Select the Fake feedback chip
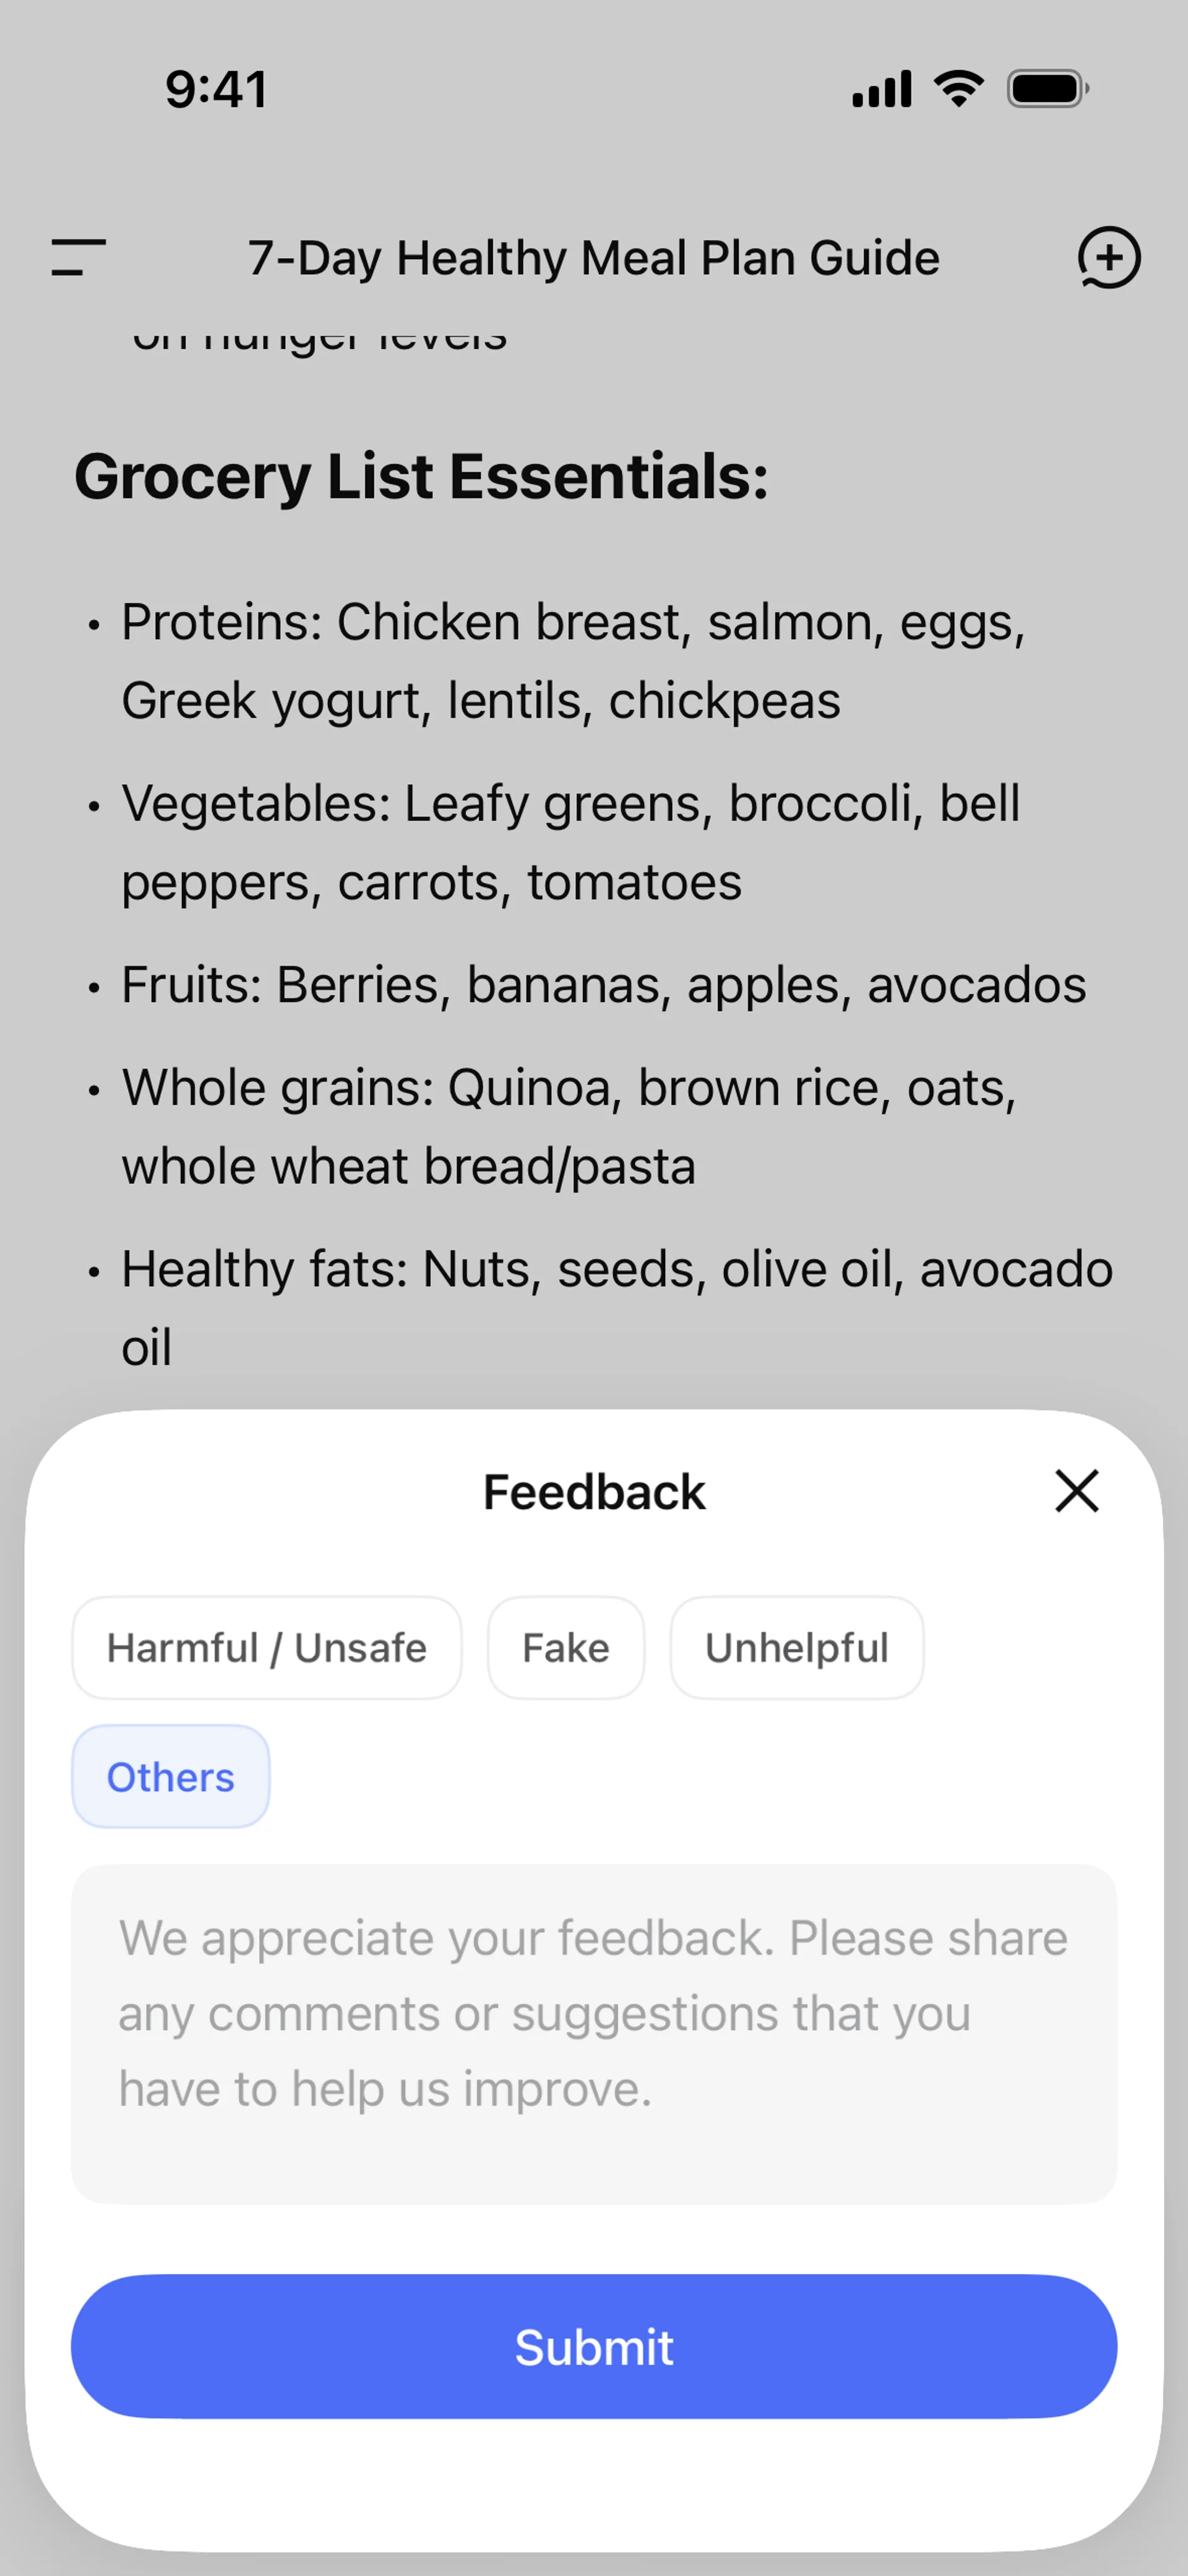This screenshot has height=2576, width=1188. point(565,1648)
